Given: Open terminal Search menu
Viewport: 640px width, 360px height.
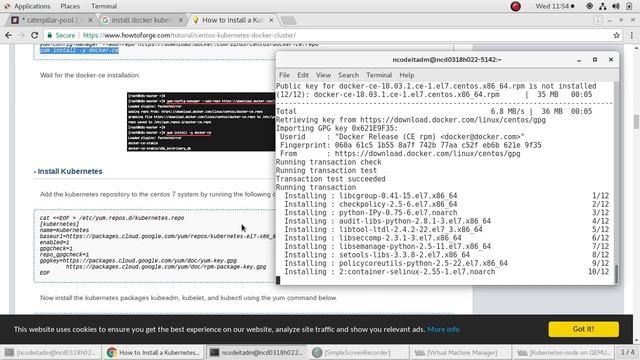Looking at the screenshot, I should [348, 75].
